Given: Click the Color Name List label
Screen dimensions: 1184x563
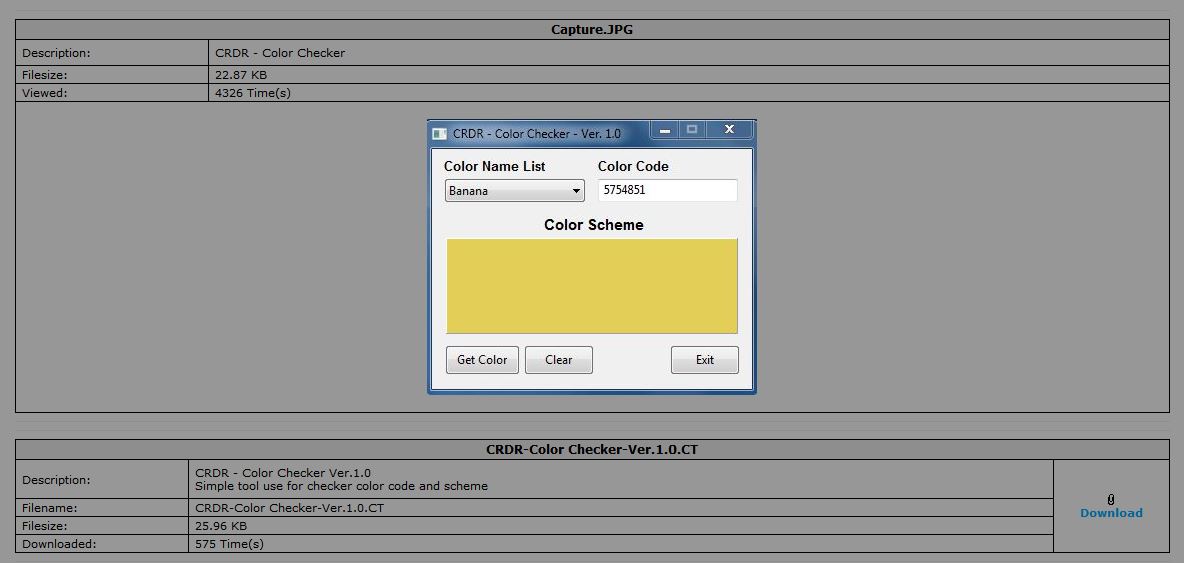Looking at the screenshot, I should (494, 166).
